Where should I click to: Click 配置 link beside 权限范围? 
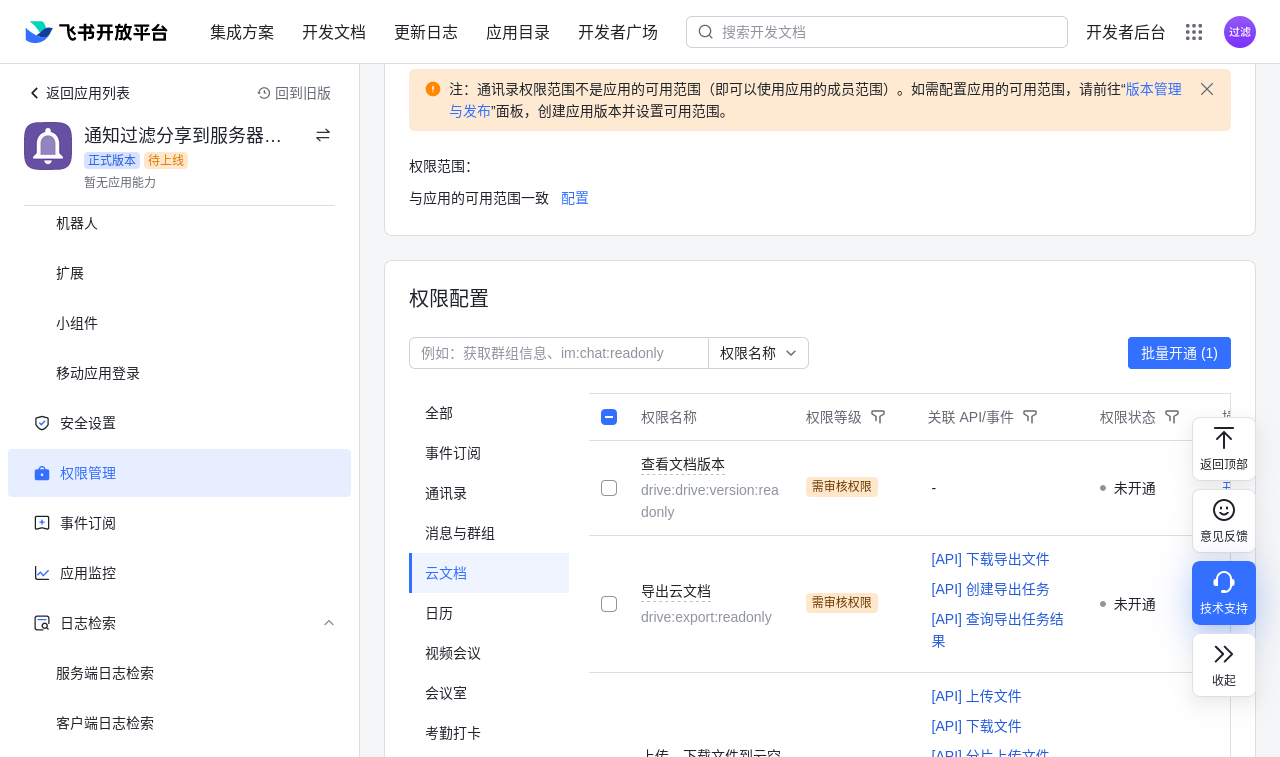click(575, 198)
